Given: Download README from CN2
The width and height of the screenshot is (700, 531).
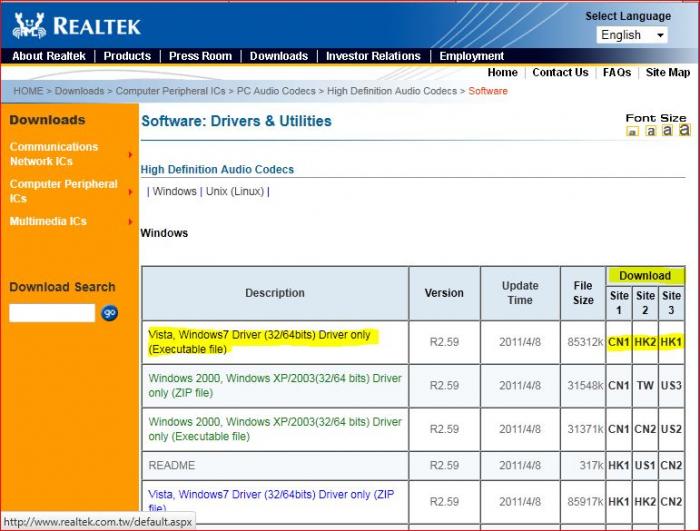Looking at the screenshot, I should pos(671,465).
